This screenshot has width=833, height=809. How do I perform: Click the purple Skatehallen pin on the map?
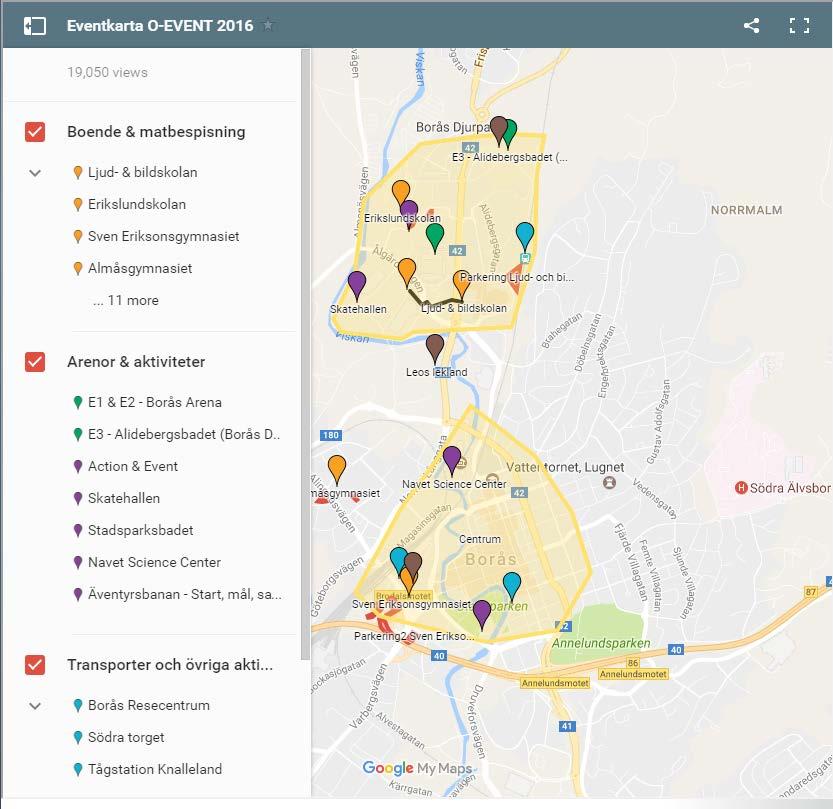357,285
